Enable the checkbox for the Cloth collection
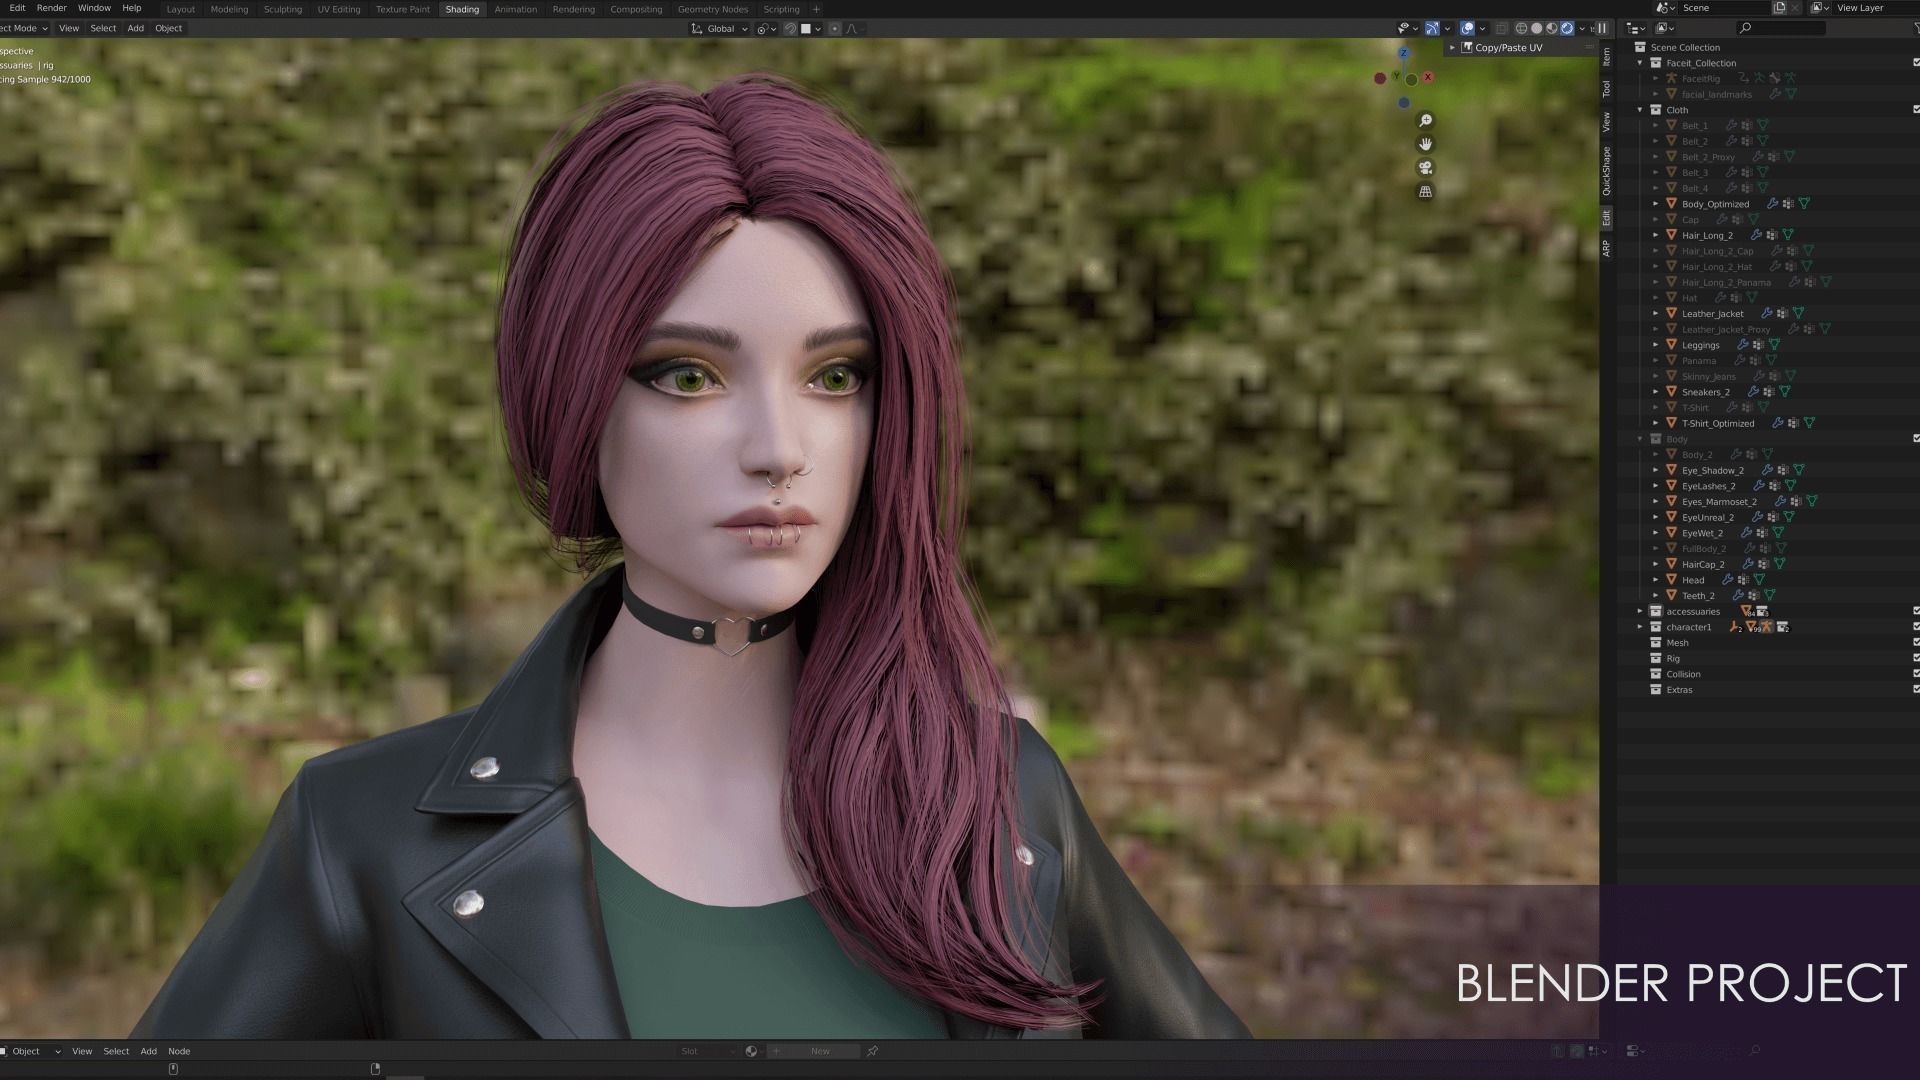 point(1914,110)
